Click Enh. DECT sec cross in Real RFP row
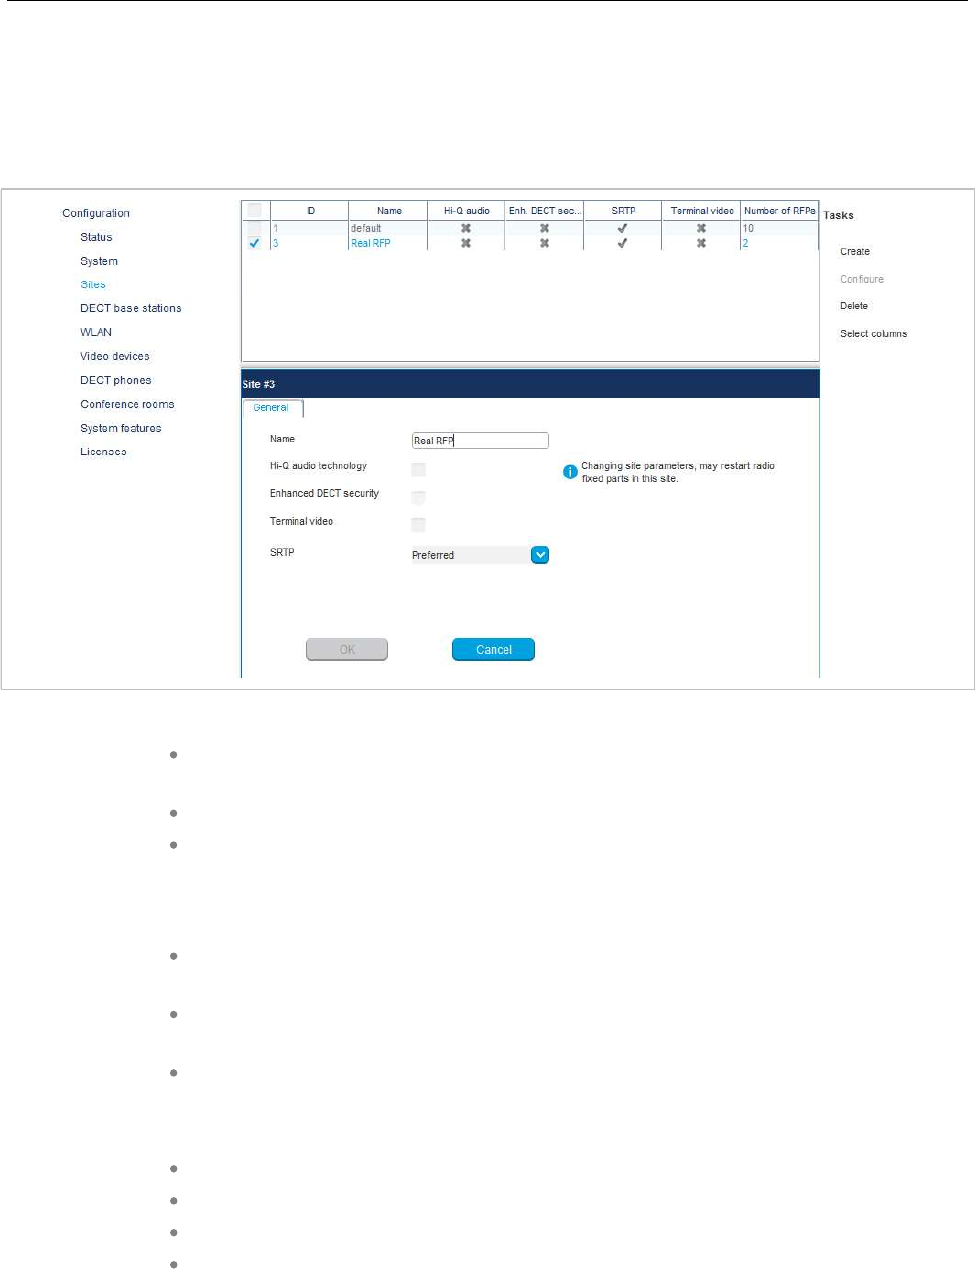976x1269 pixels. click(x=544, y=243)
